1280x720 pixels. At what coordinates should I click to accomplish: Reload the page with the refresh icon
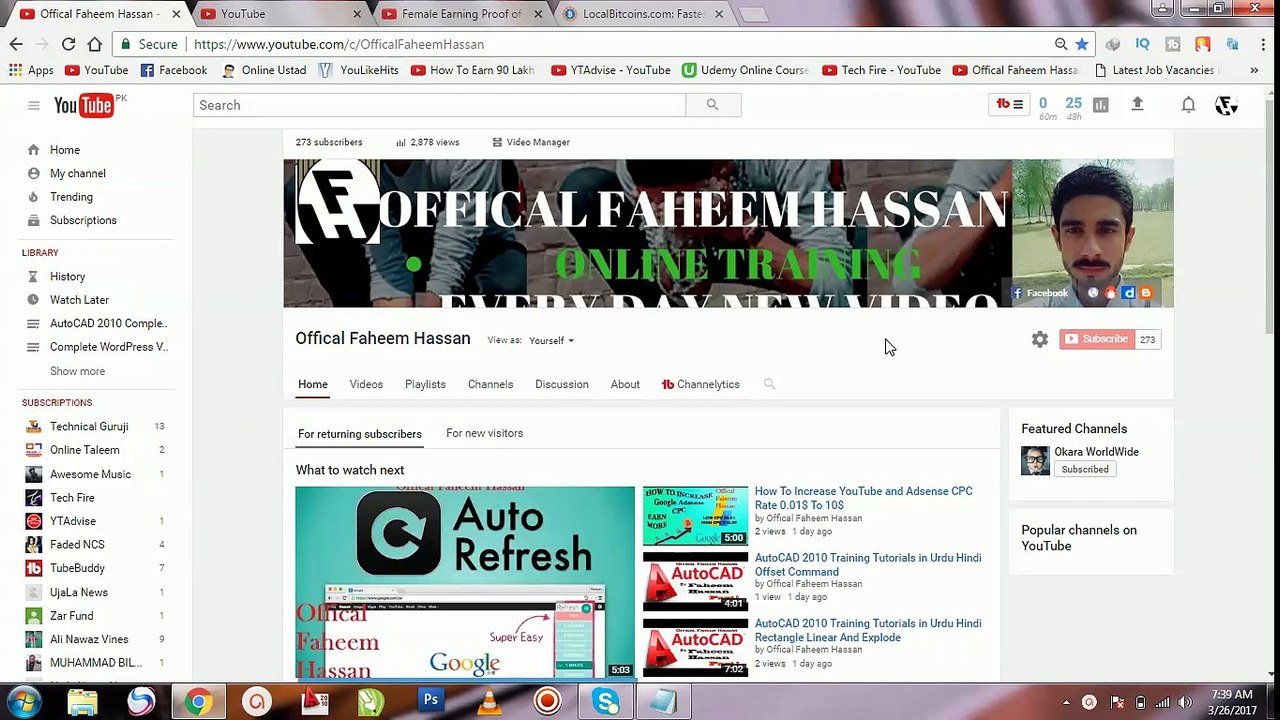tap(68, 44)
